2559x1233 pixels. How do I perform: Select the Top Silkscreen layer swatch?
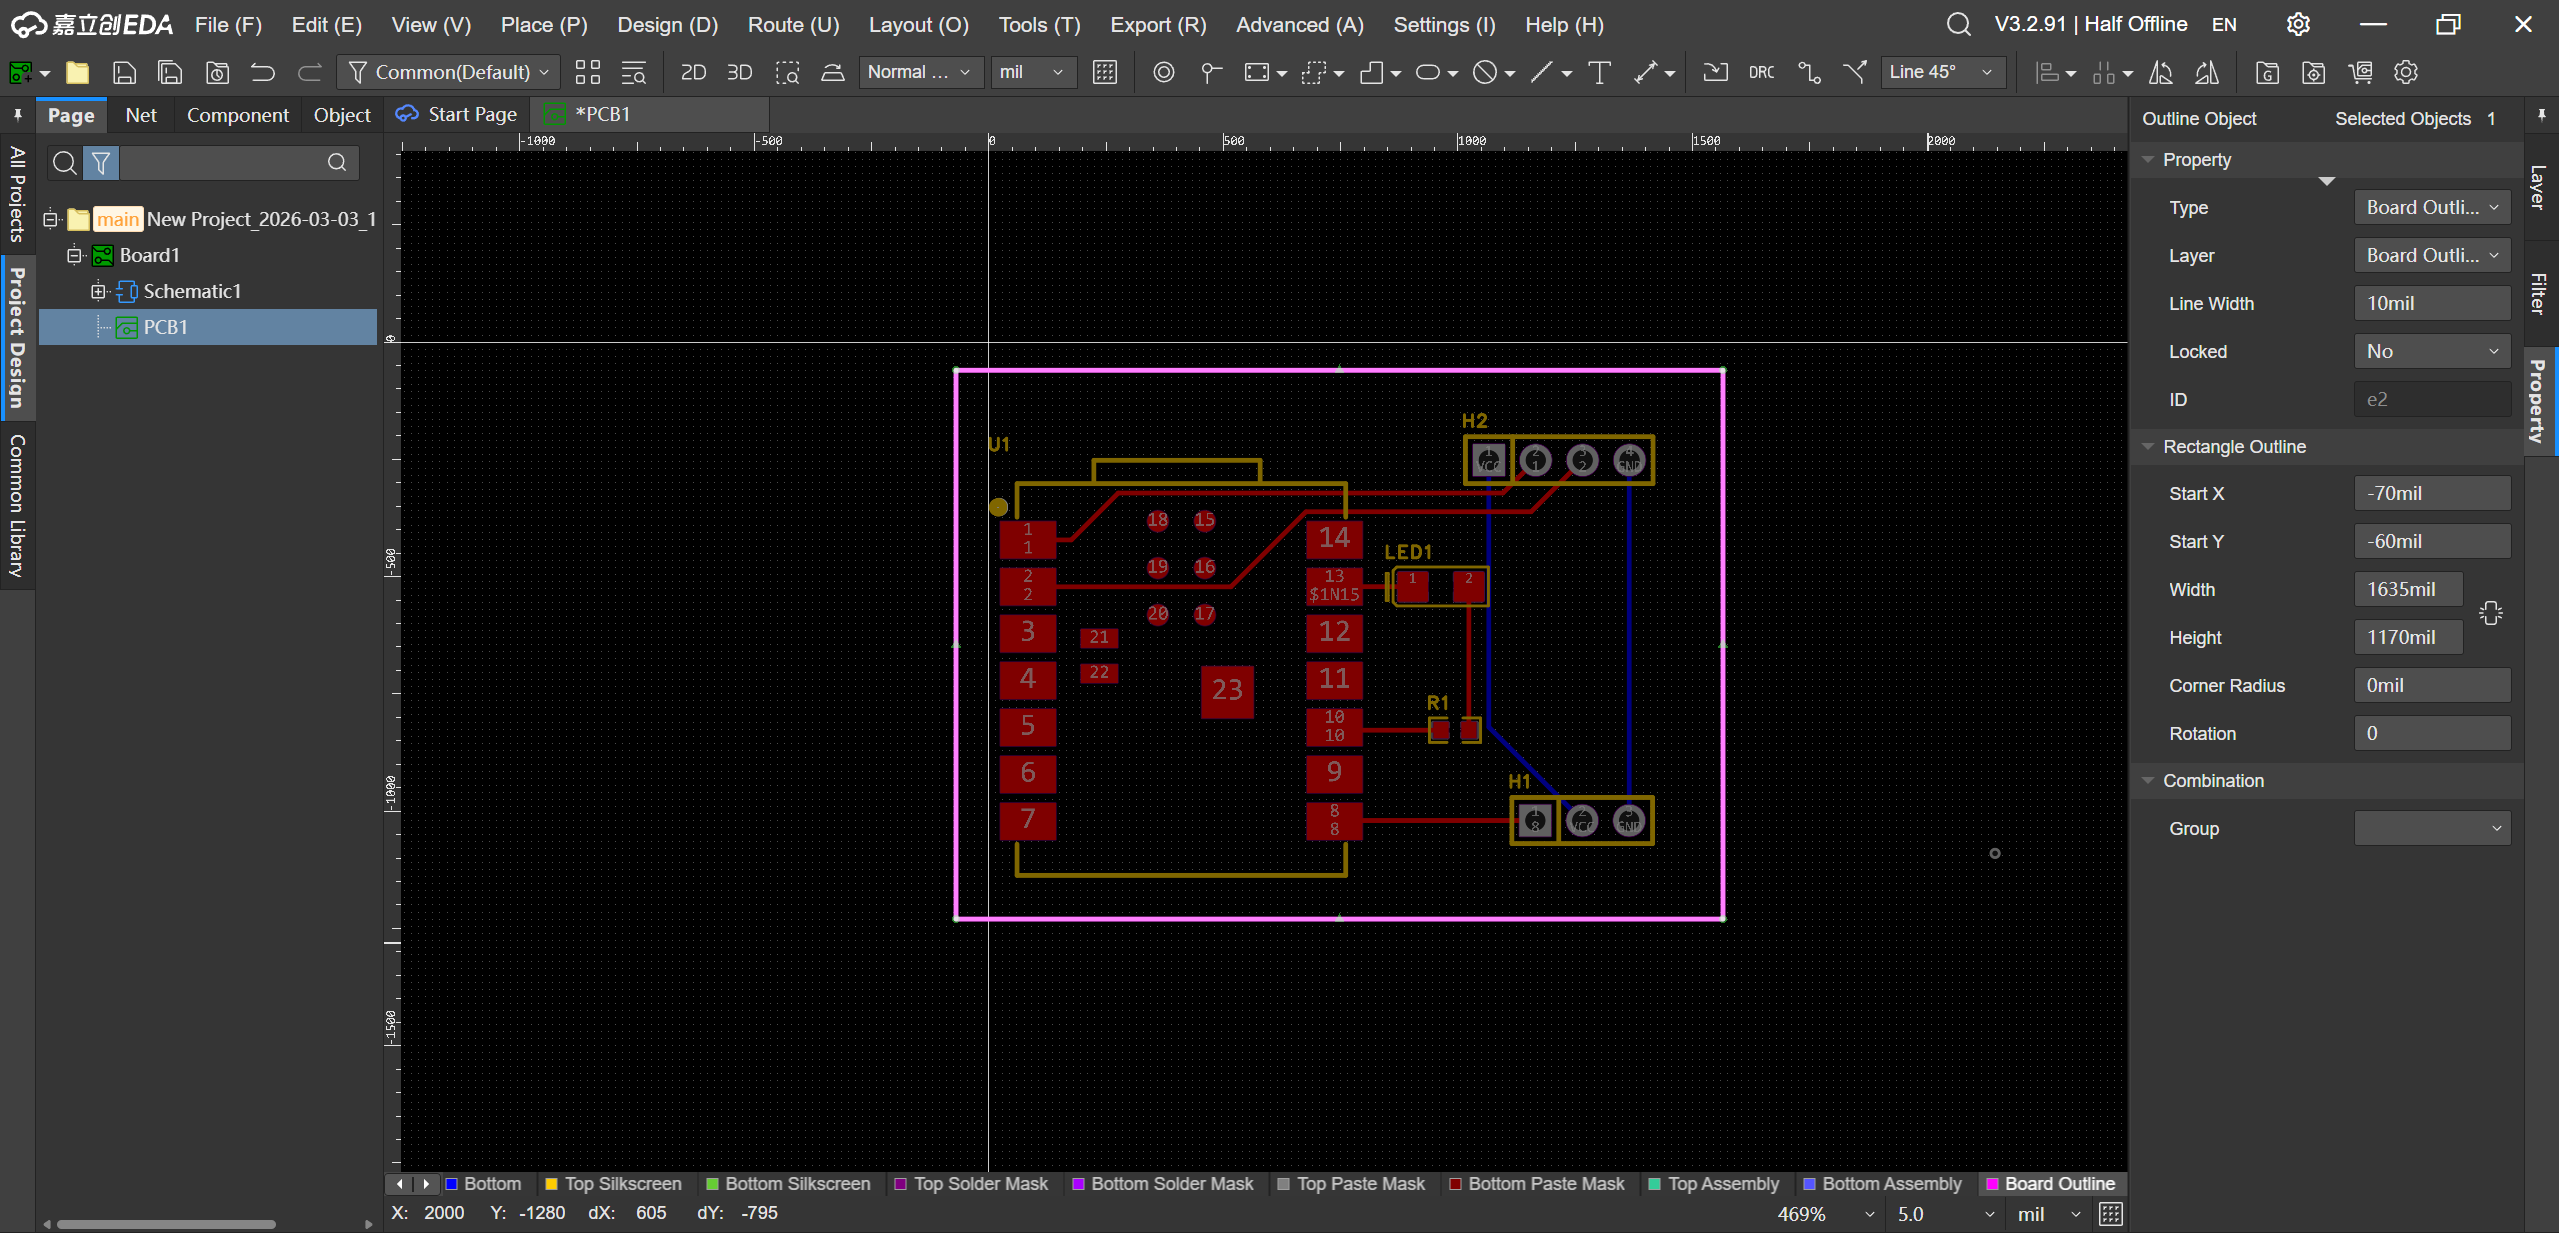(x=551, y=1184)
